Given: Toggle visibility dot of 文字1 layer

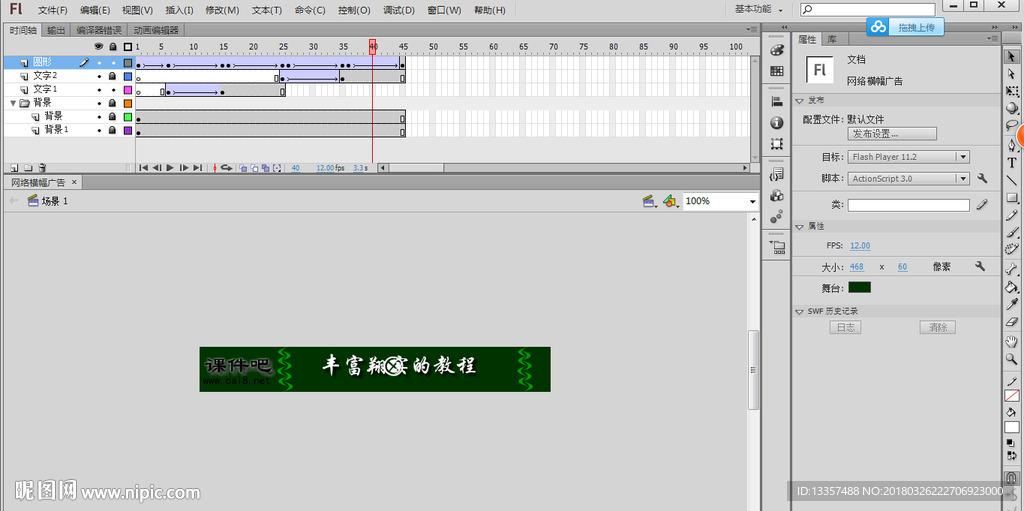Looking at the screenshot, I should 99,90.
